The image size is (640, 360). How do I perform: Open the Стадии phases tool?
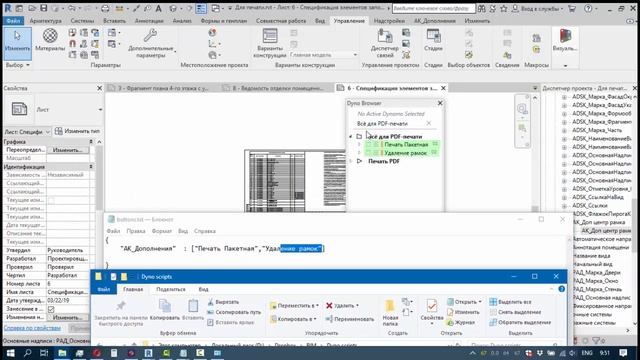(433, 41)
